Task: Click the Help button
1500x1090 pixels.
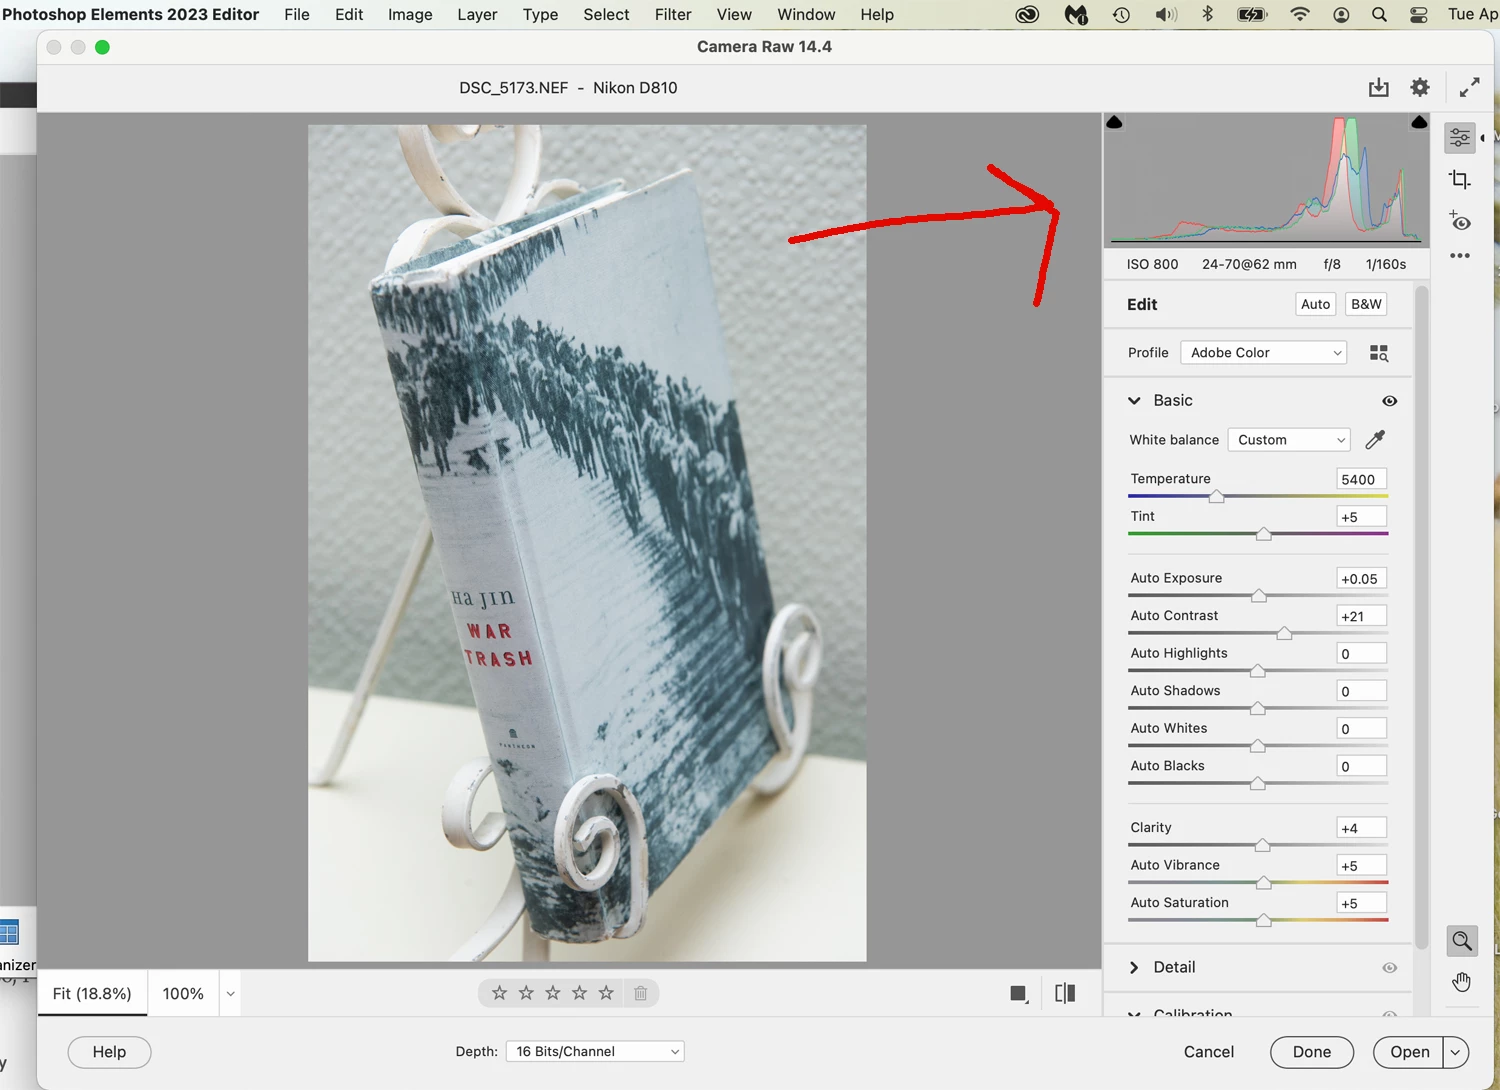Action: (109, 1052)
